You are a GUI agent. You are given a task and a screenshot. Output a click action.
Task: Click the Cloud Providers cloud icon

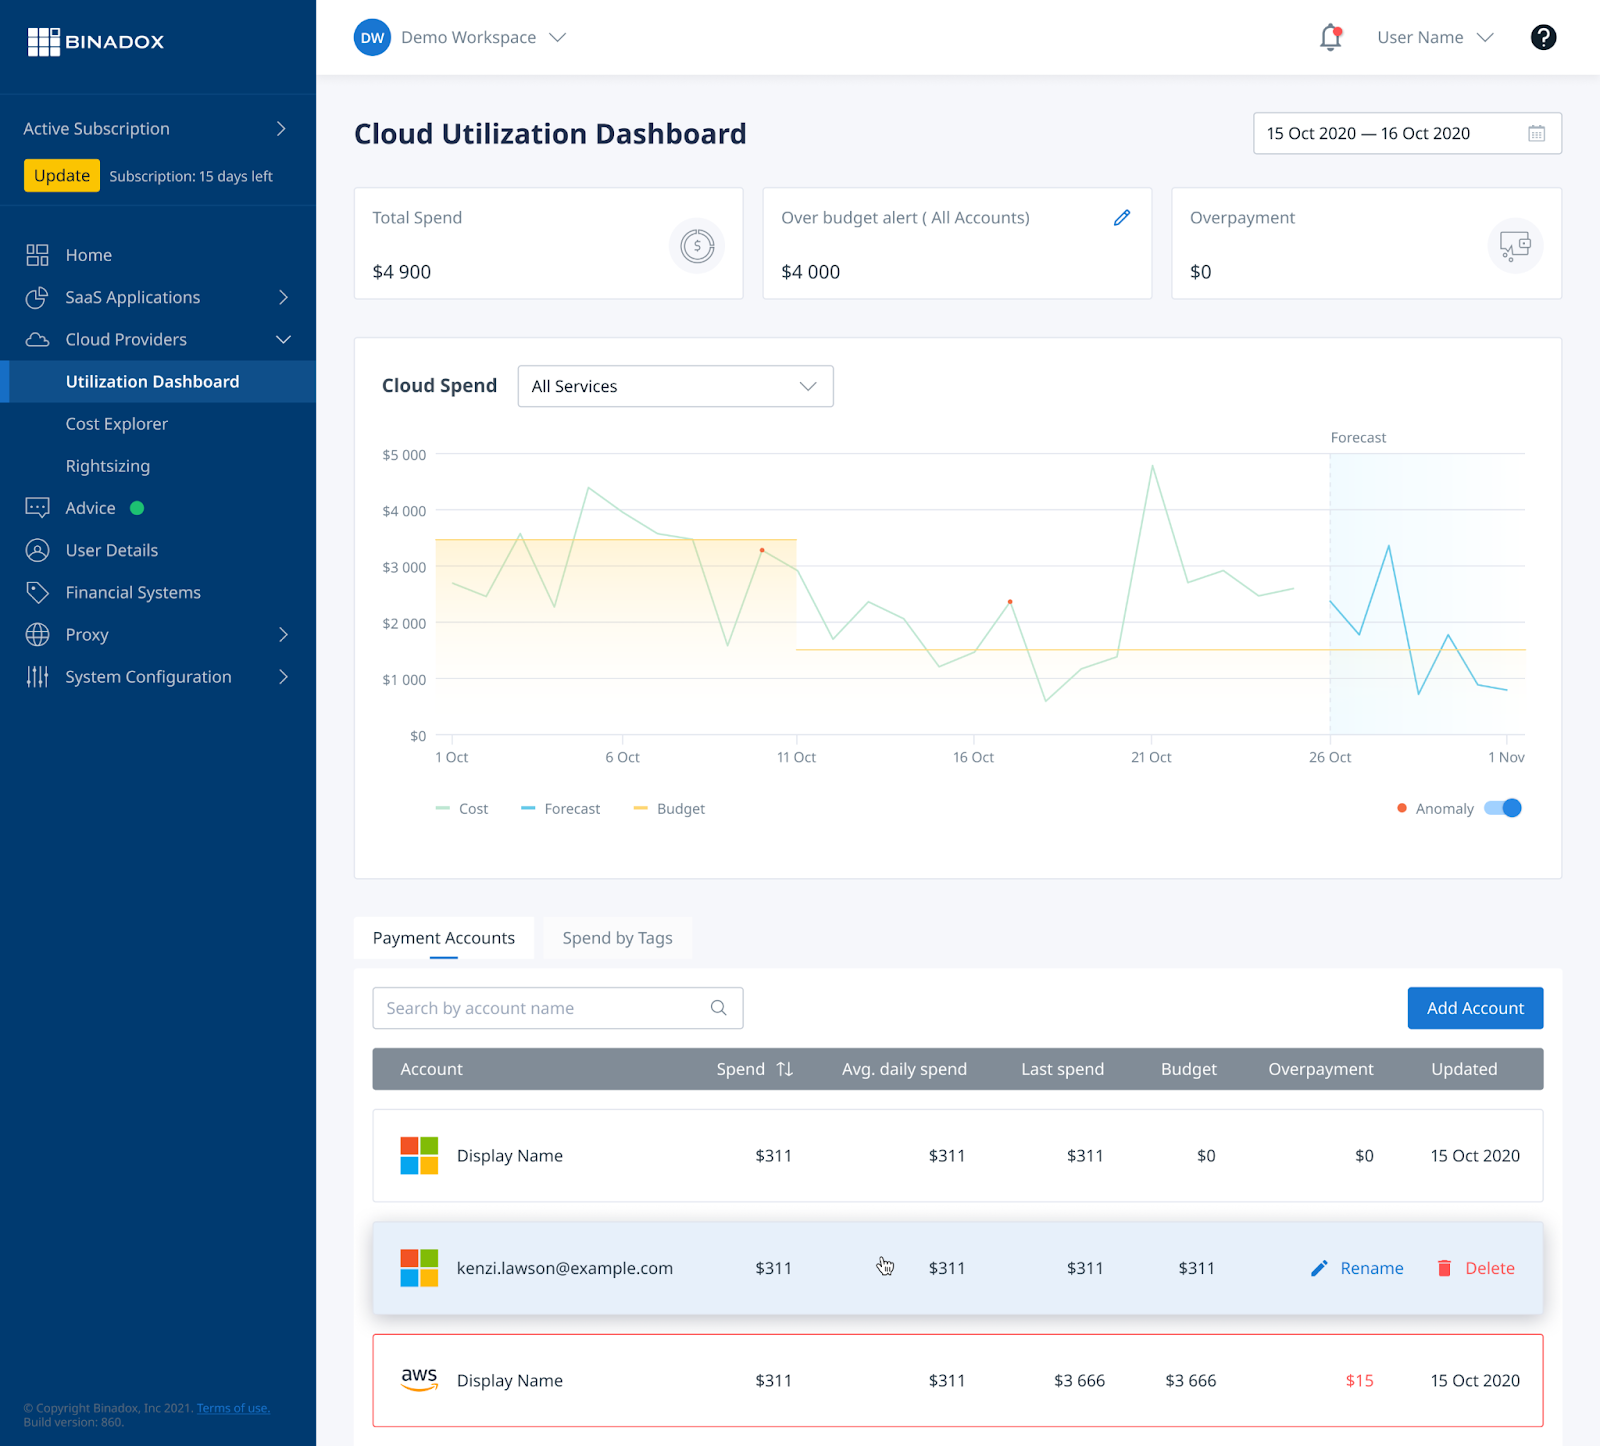tap(37, 339)
